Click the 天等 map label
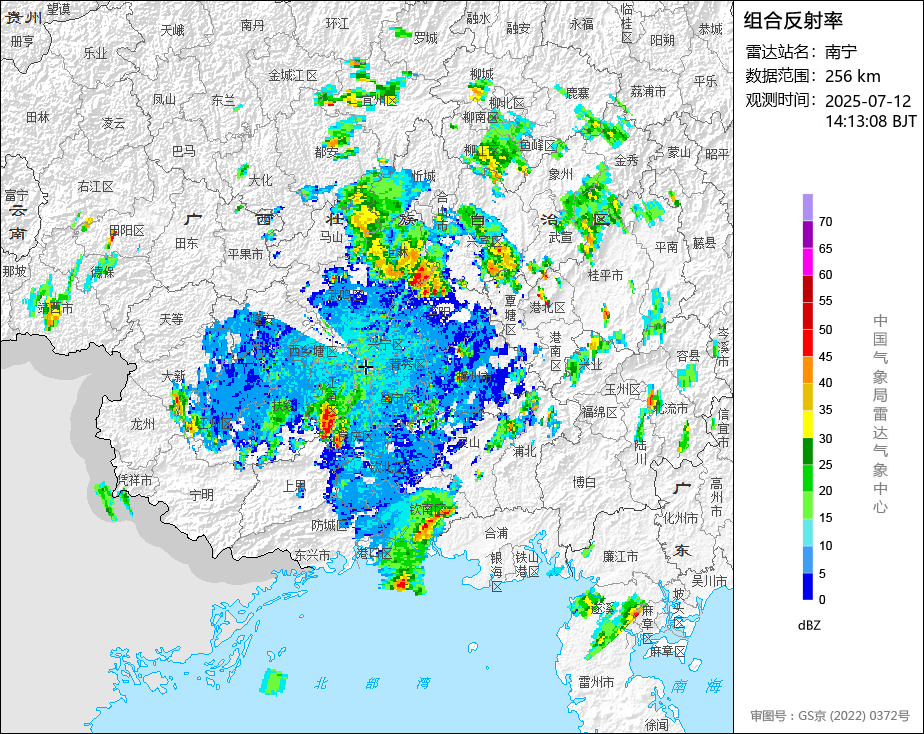Image resolution: width=924 pixels, height=734 pixels. 171,319
